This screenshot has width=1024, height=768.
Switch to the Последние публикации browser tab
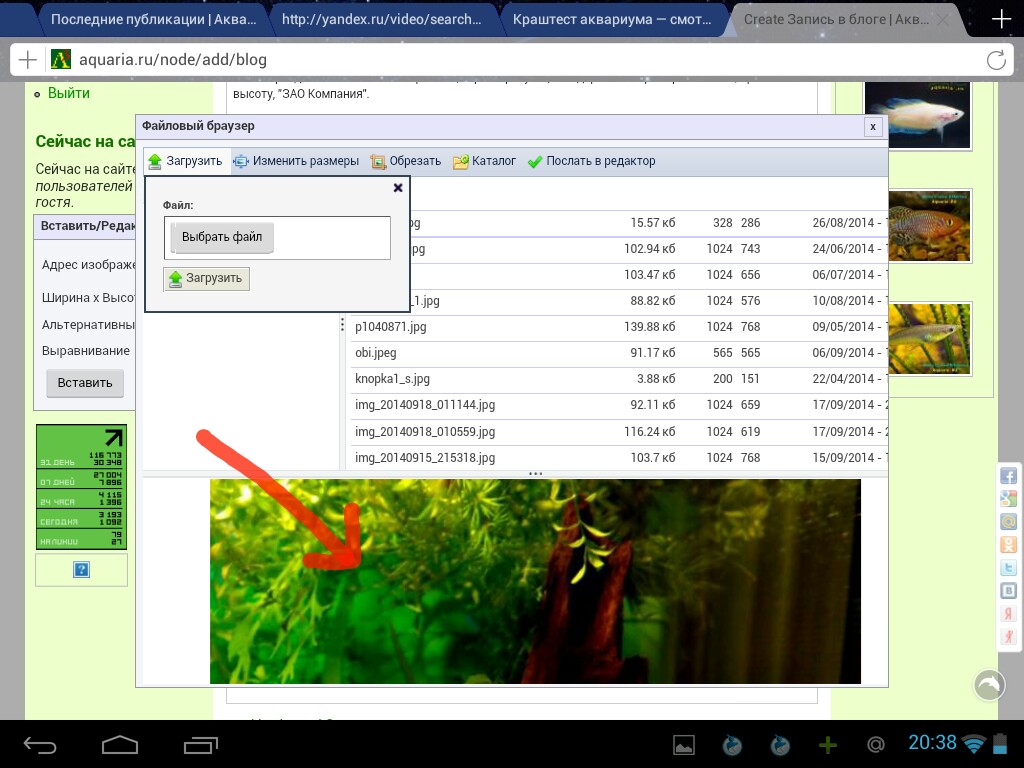click(153, 20)
